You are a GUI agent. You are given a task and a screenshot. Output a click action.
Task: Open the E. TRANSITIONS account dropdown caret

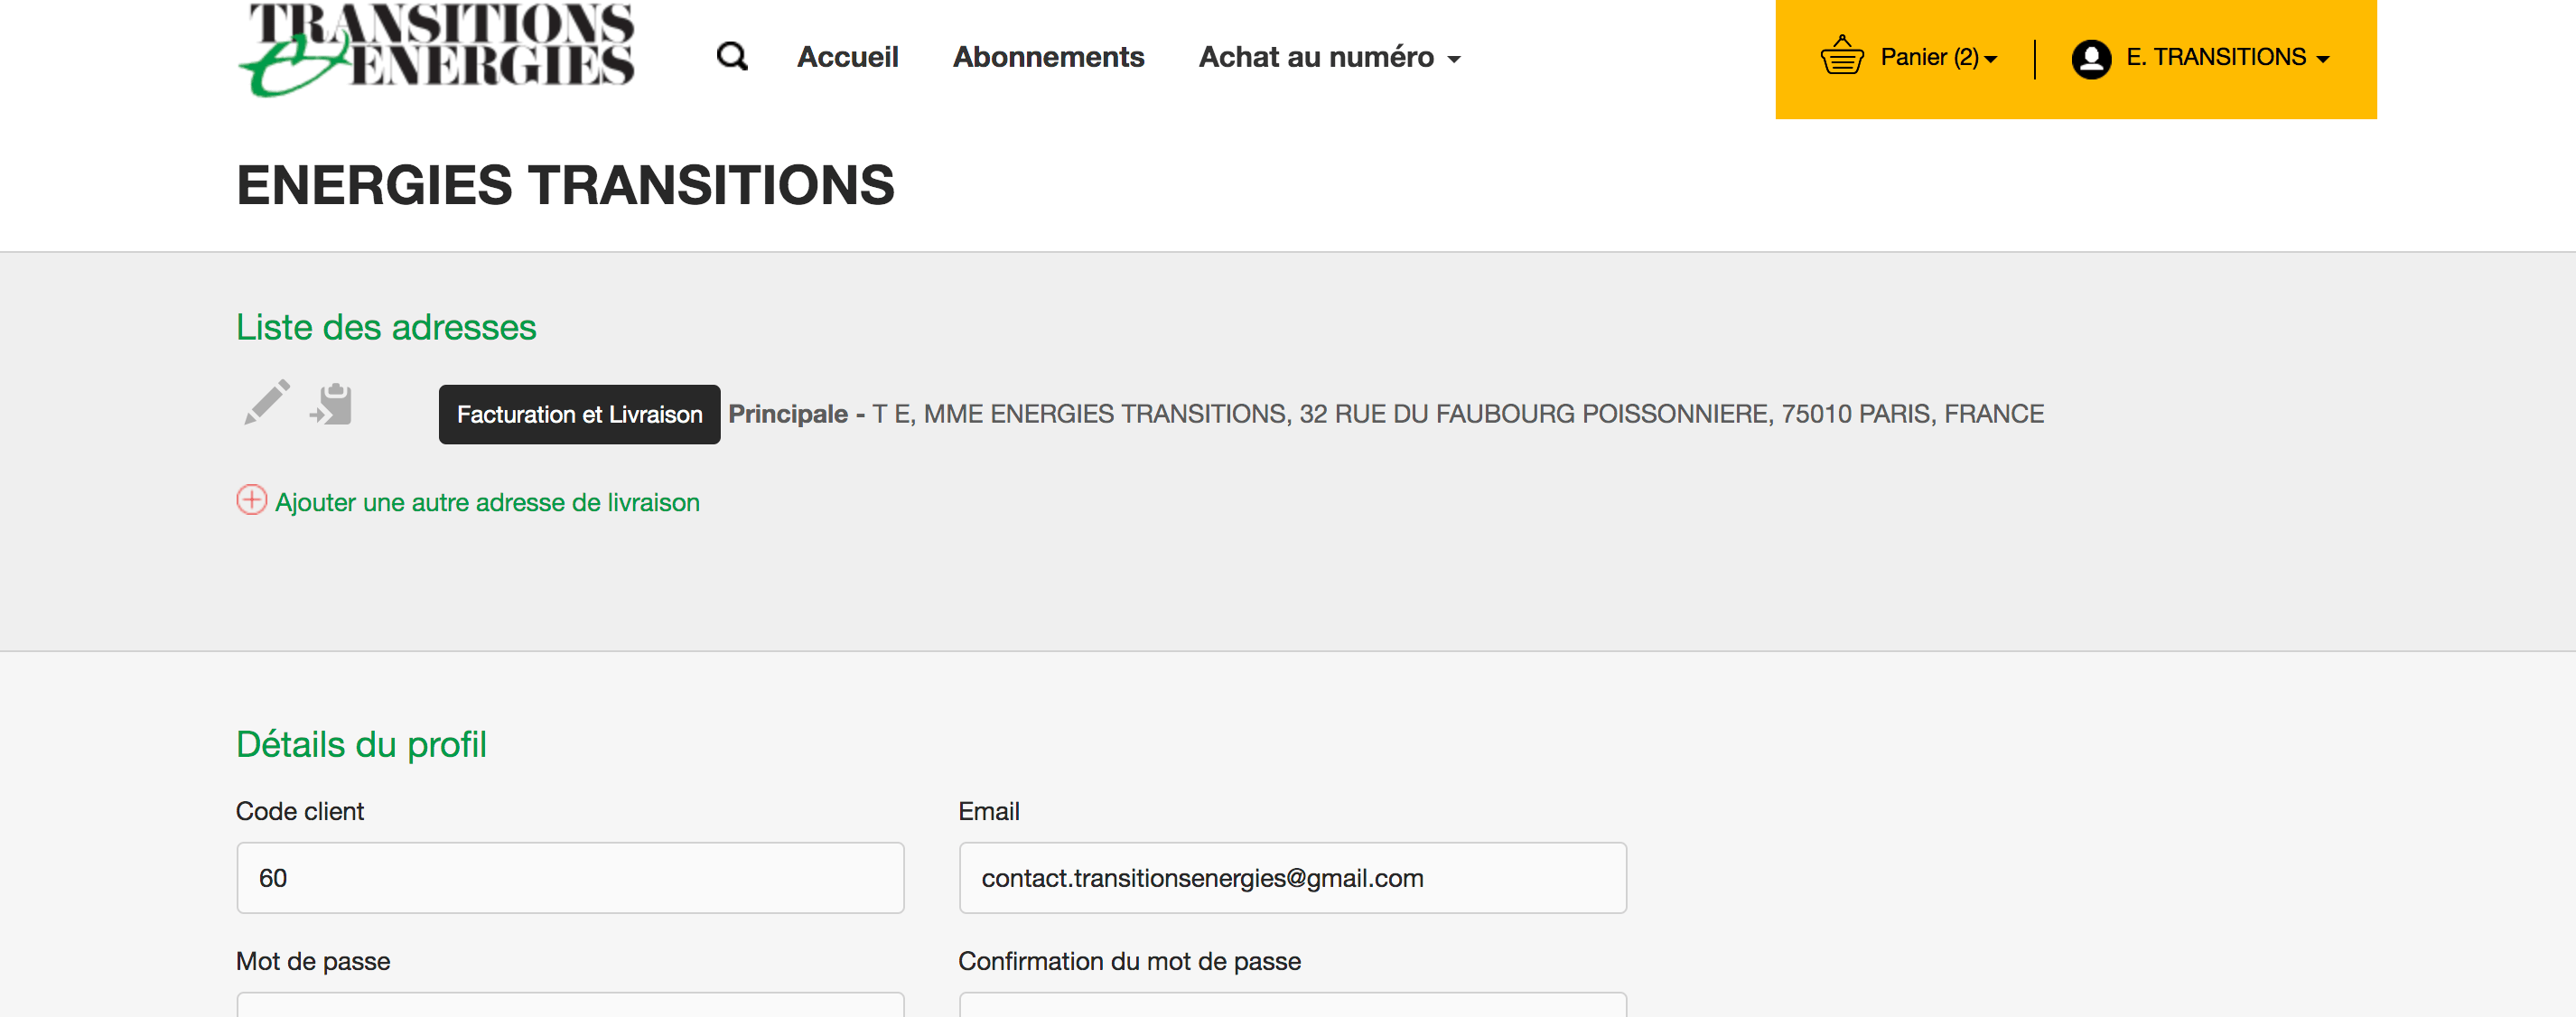[2322, 60]
